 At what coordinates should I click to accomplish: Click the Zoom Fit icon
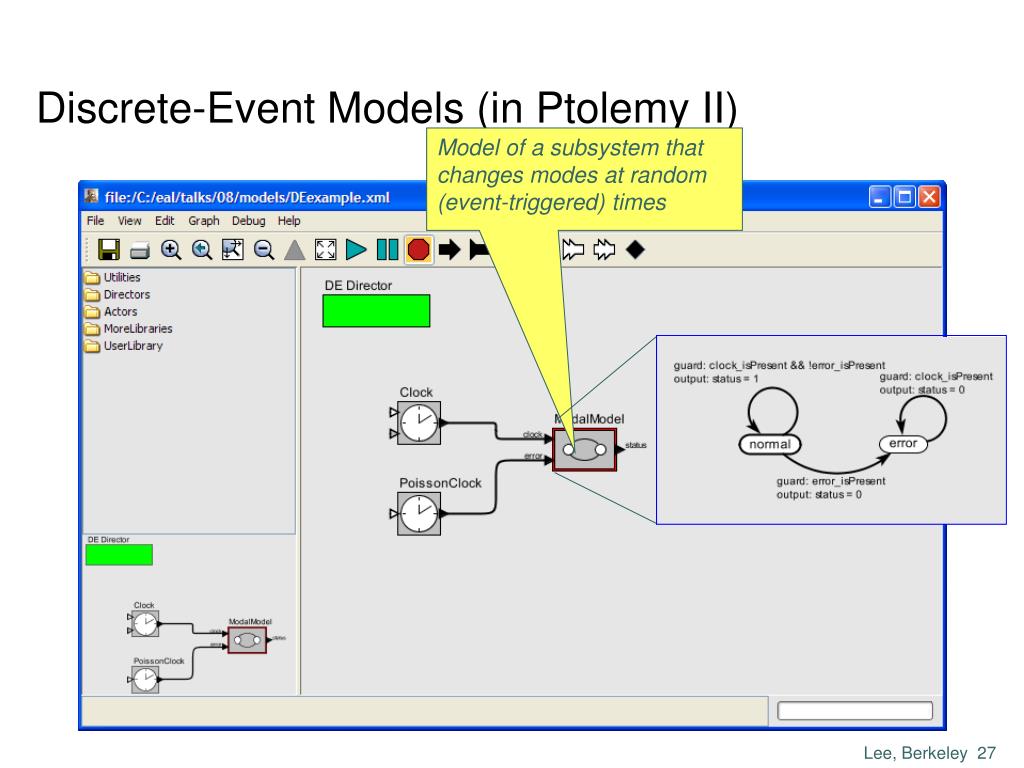pos(232,250)
